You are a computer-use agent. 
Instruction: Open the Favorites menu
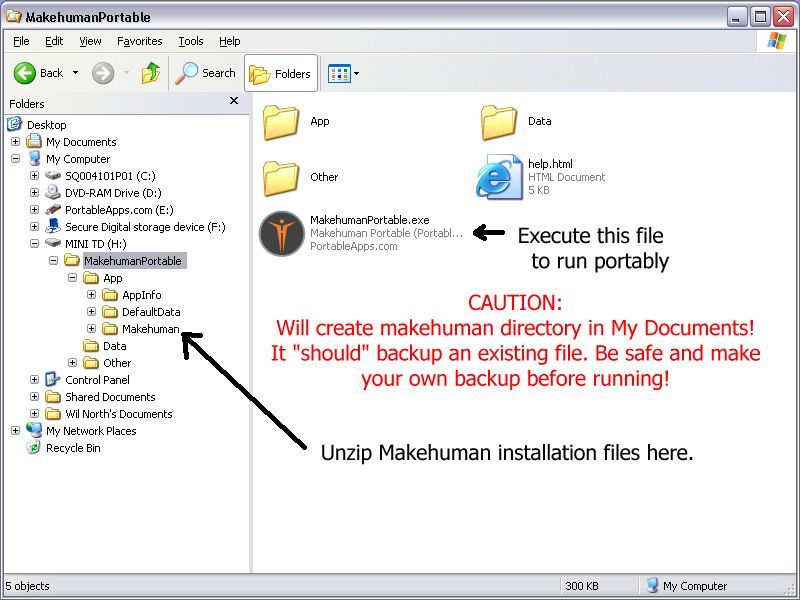tap(139, 41)
